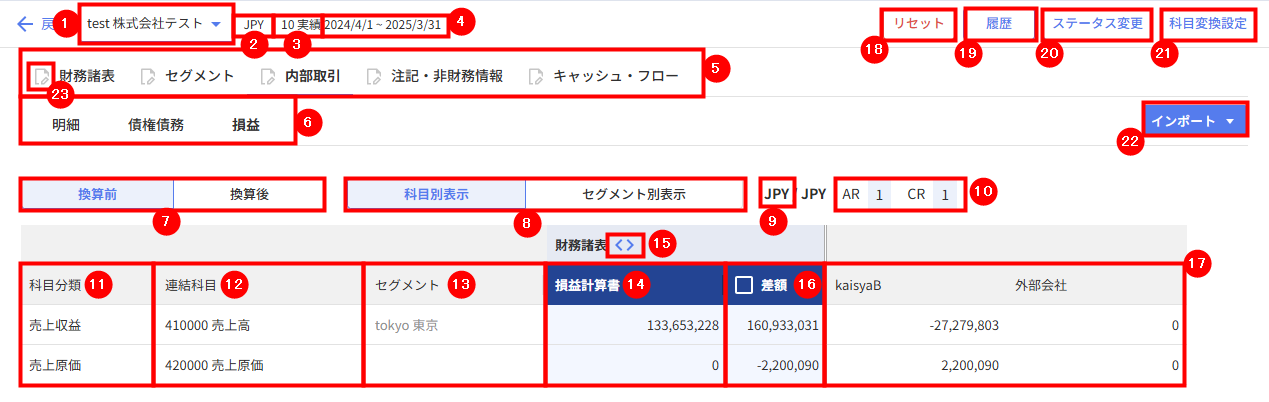Click the 損益計算書 column header
Viewport: 1269px width, 402px height.
click(x=633, y=285)
